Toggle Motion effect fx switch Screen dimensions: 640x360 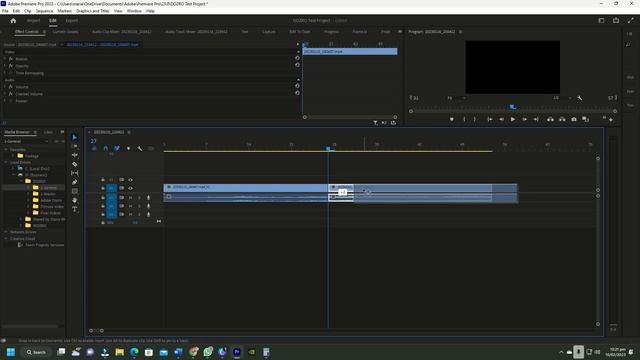coord(11,59)
